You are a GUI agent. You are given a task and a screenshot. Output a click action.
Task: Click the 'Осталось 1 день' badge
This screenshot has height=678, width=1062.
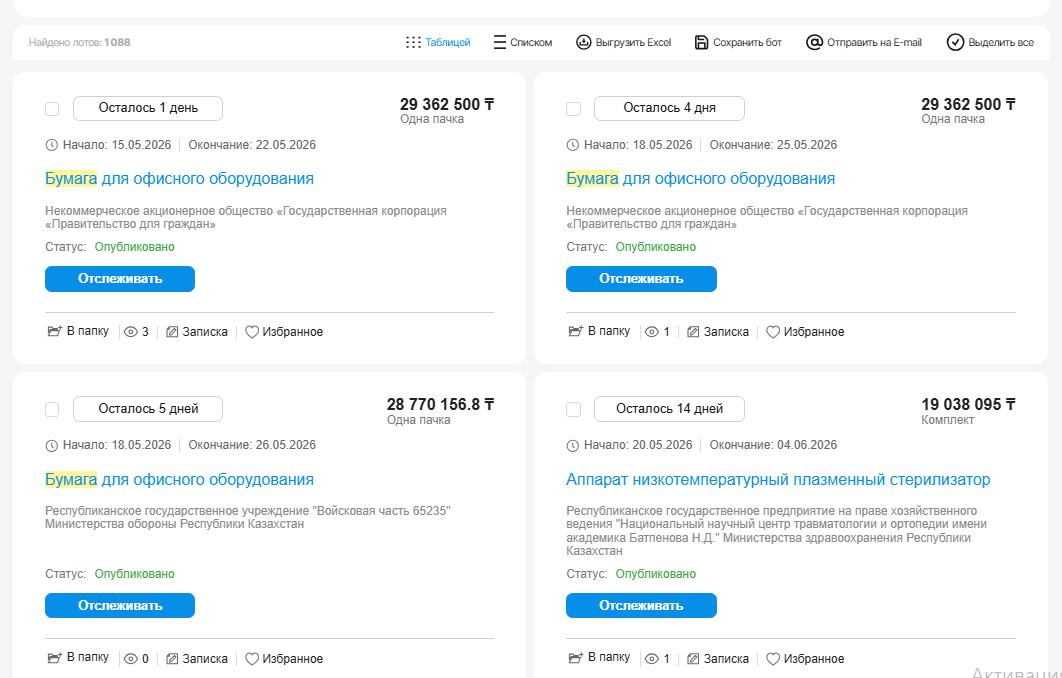coord(148,108)
